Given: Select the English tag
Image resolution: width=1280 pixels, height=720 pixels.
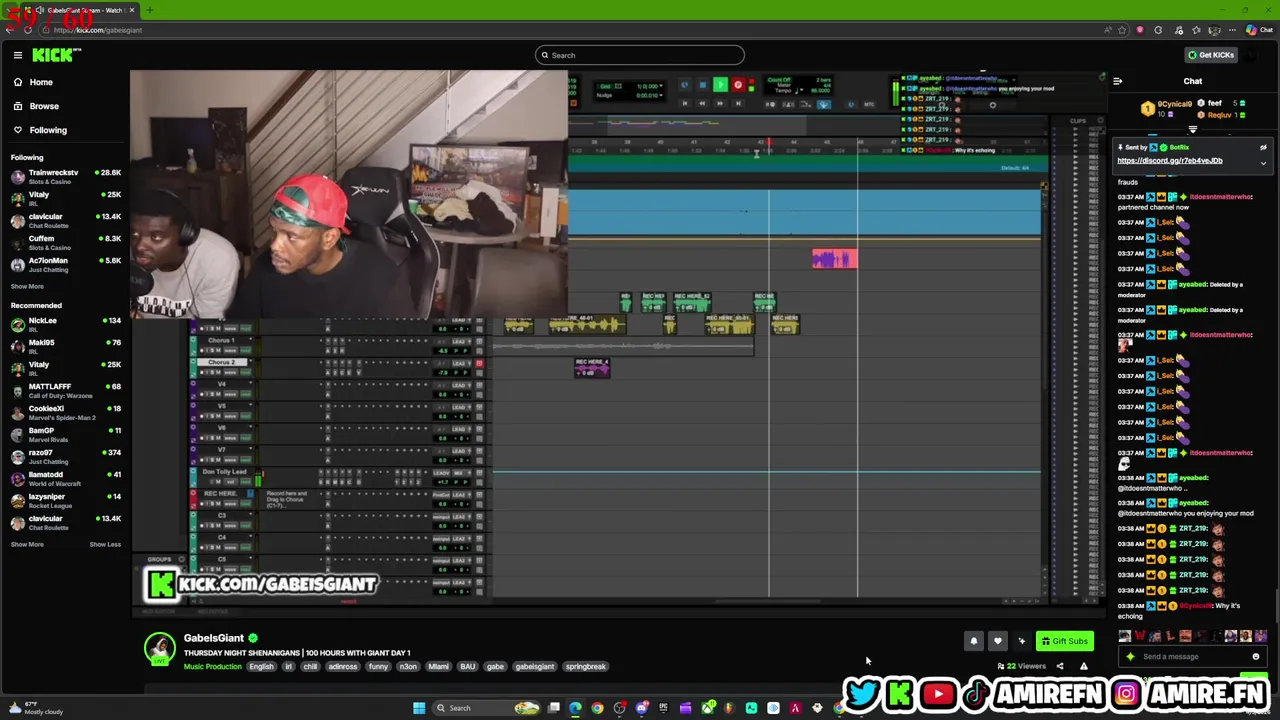Looking at the screenshot, I should (261, 666).
